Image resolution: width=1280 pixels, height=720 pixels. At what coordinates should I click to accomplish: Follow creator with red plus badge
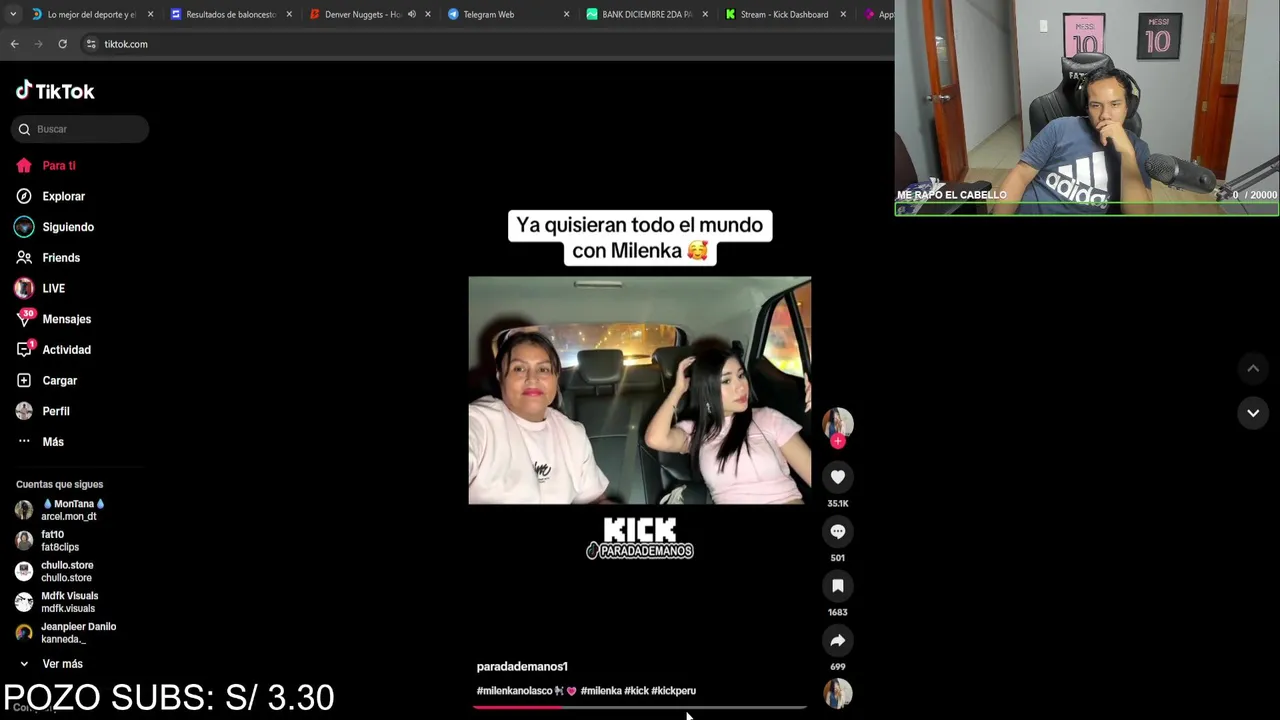[838, 441]
